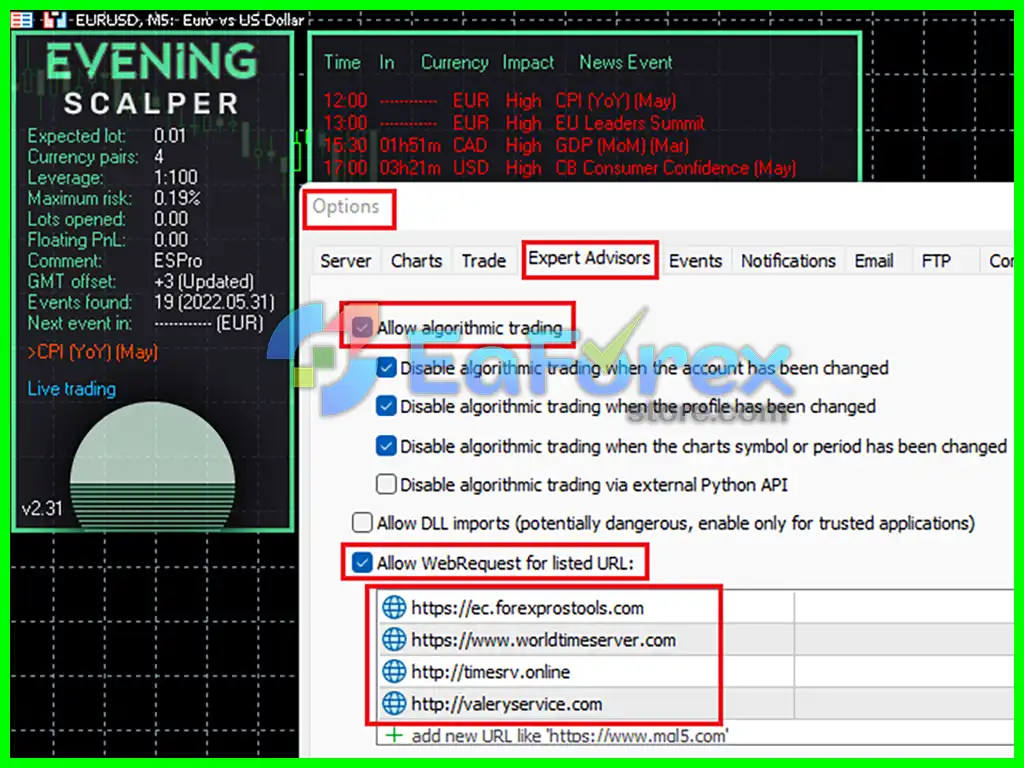Click the EU Leaders Summit news row
This screenshot has height=768, width=1024.
coord(514,123)
